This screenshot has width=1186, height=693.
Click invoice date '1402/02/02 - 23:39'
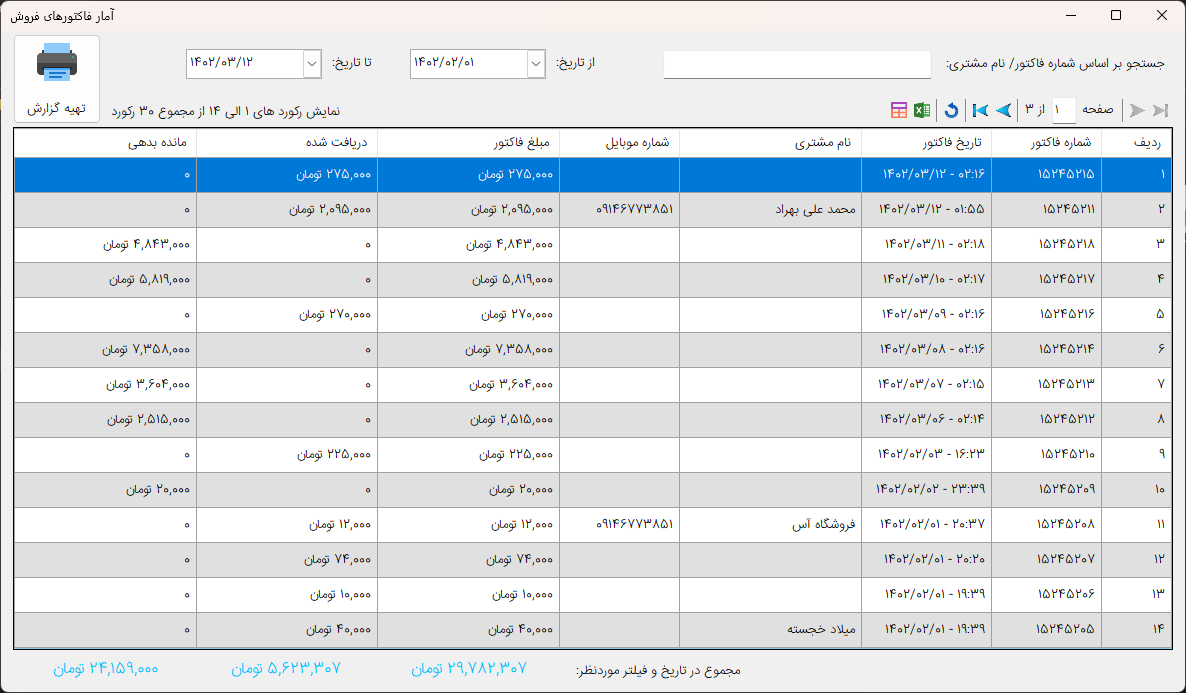click(930, 489)
